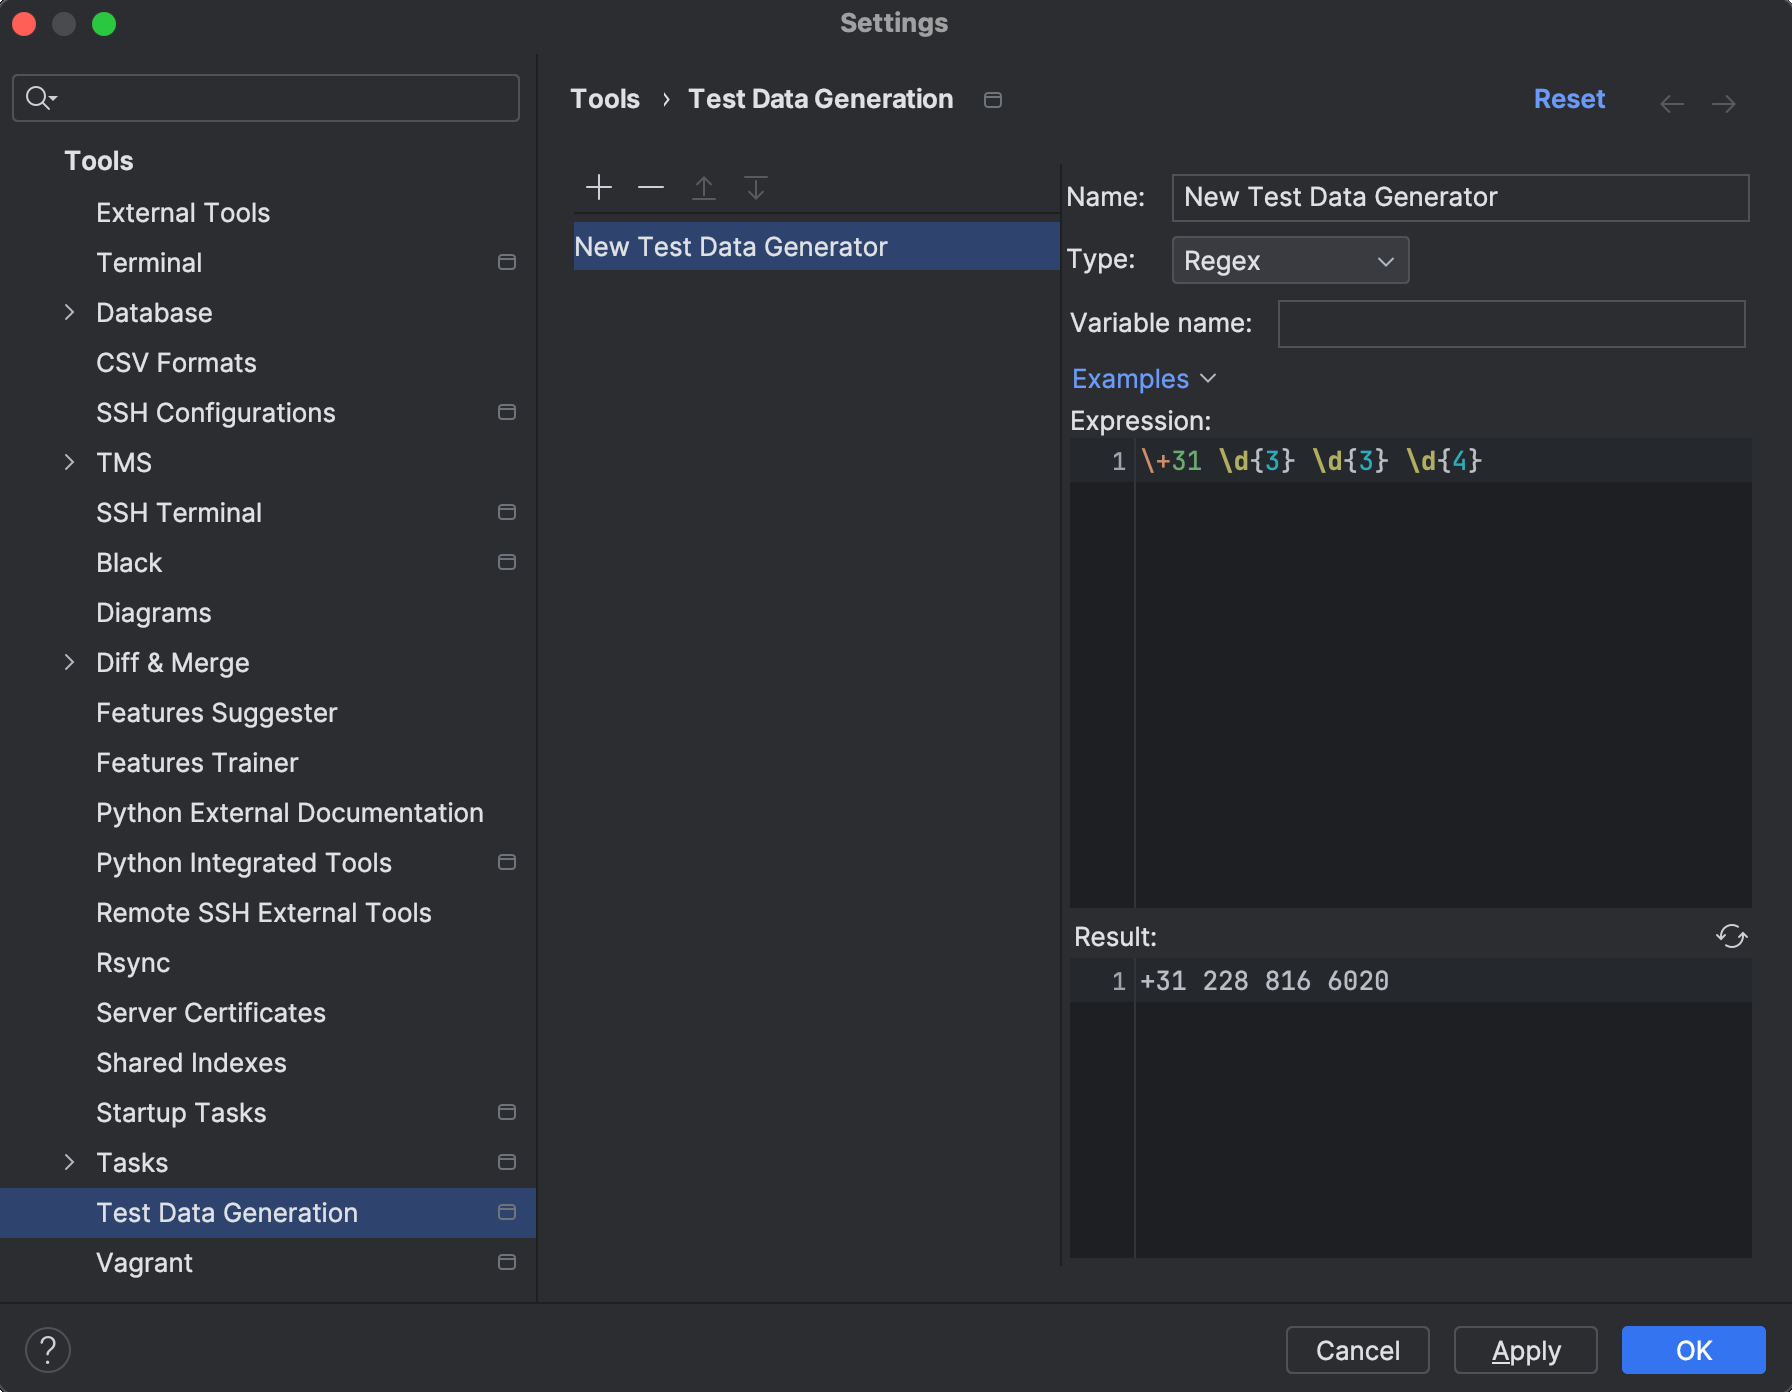Open the Type dropdown showing Regex

1289,261
